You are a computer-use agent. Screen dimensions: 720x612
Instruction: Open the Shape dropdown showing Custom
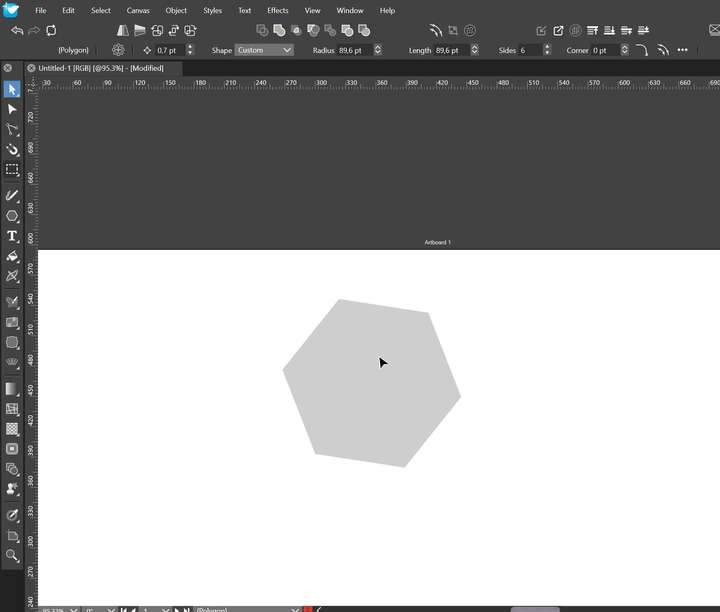264,50
